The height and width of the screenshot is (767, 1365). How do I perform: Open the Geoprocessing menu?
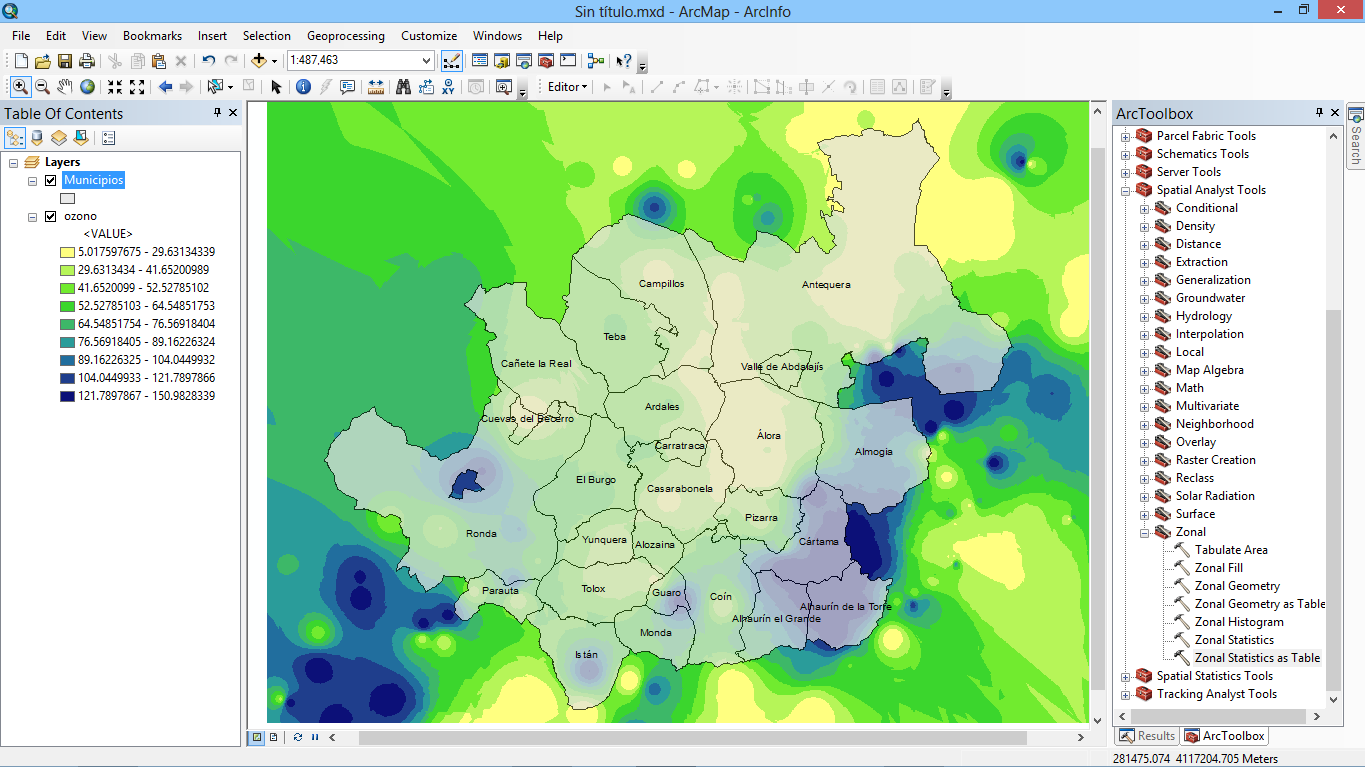(x=345, y=36)
